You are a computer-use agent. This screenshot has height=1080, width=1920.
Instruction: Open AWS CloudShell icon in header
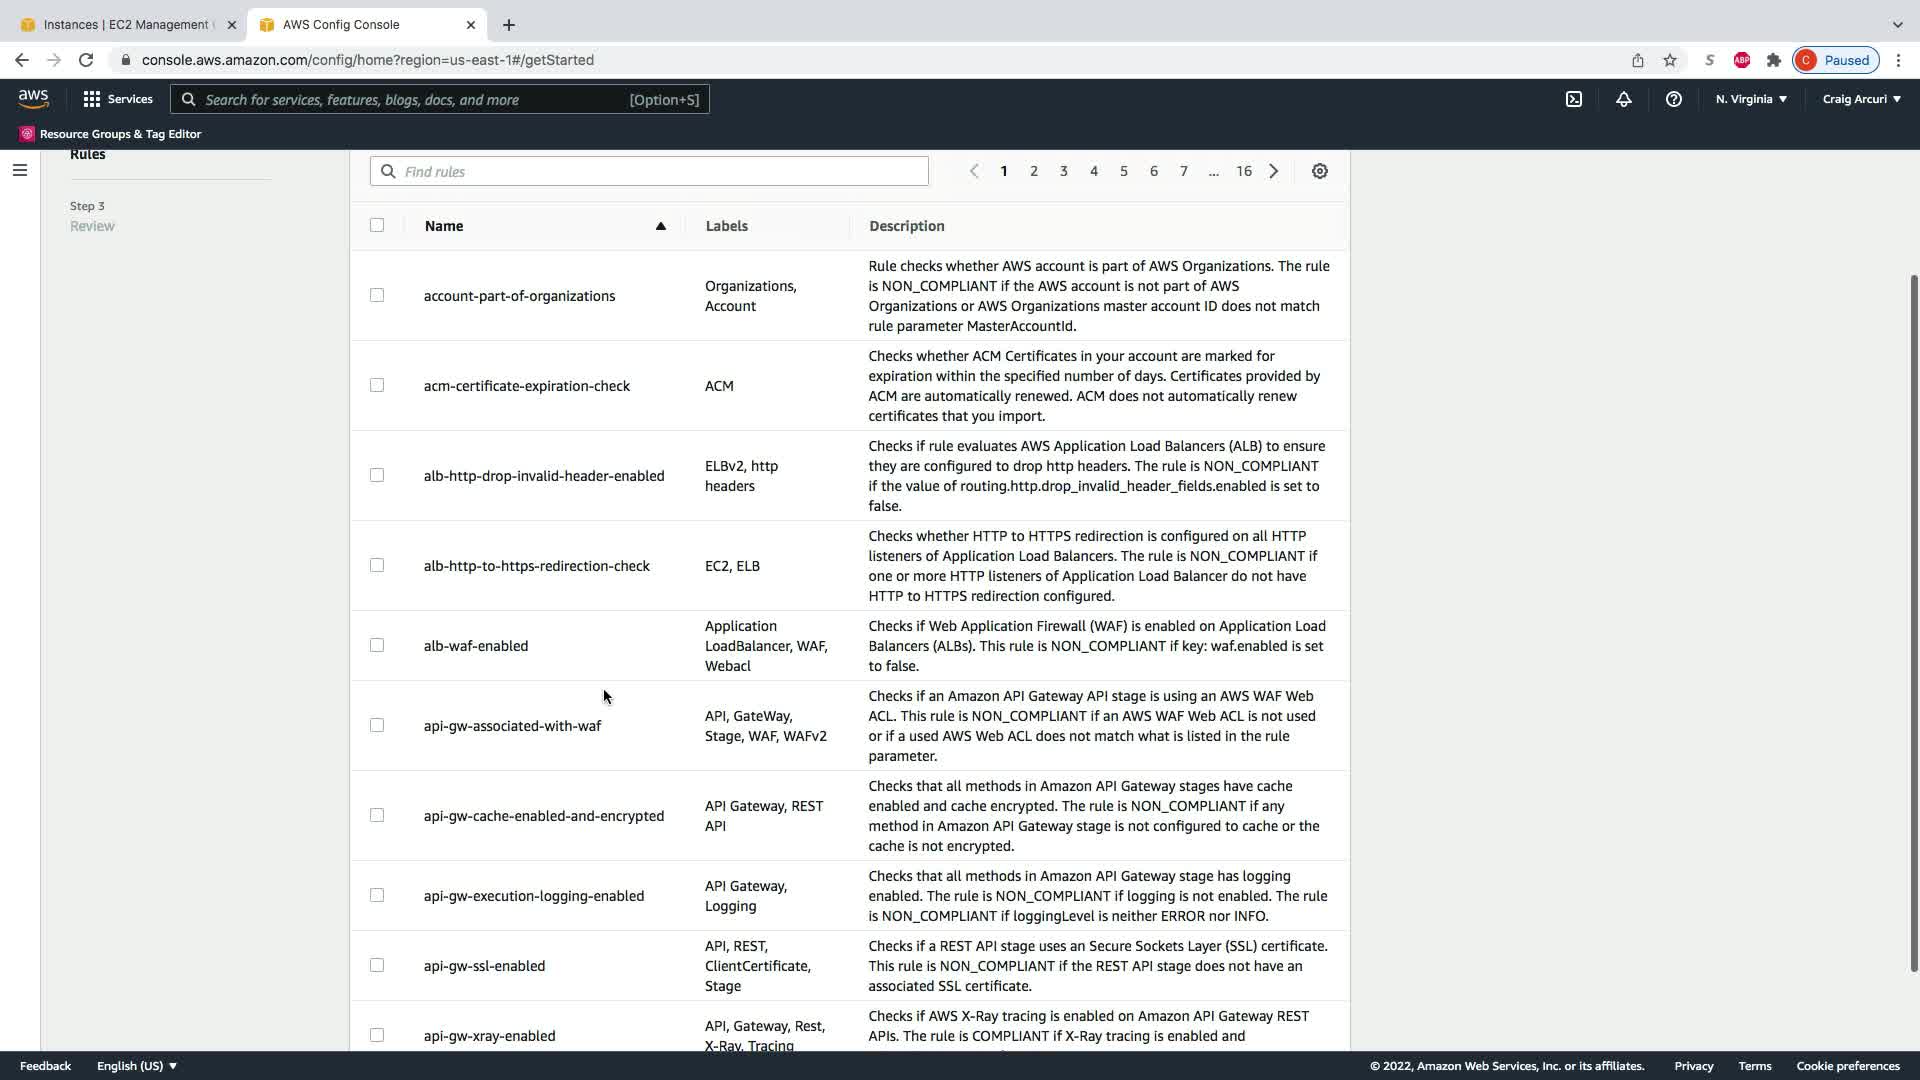[x=1574, y=99]
